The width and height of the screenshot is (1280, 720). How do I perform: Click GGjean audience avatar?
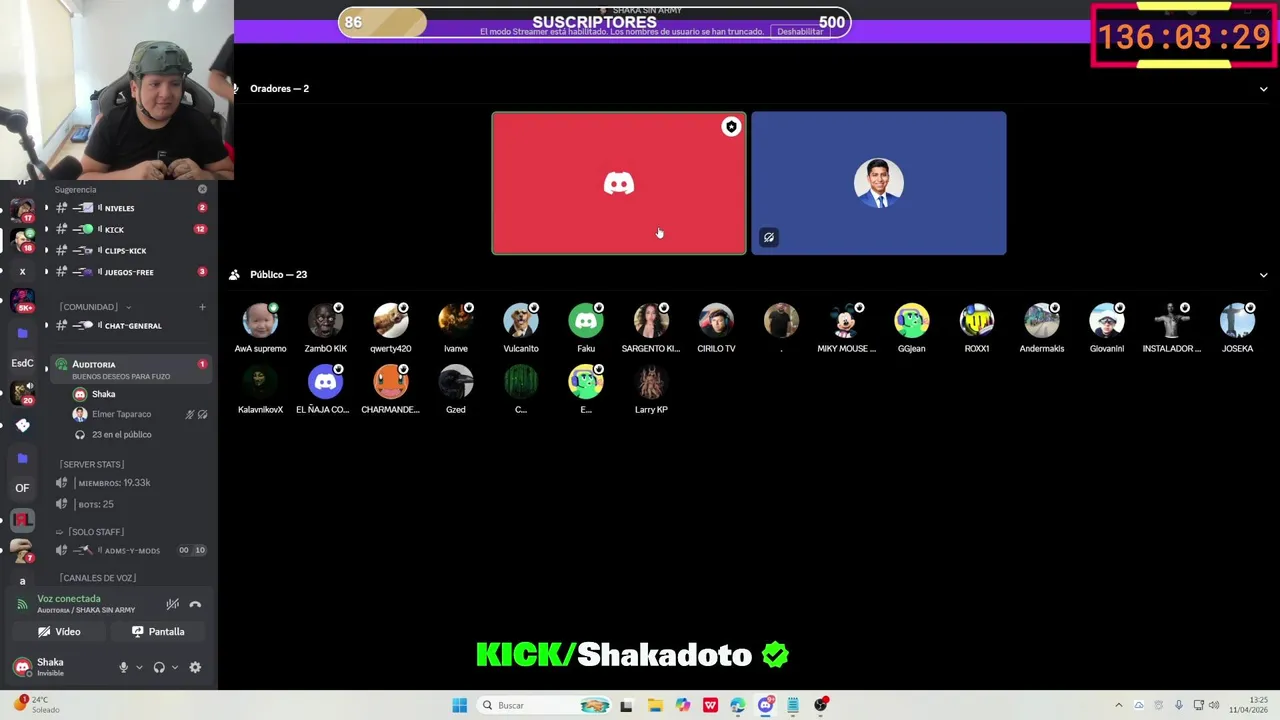pos(911,321)
